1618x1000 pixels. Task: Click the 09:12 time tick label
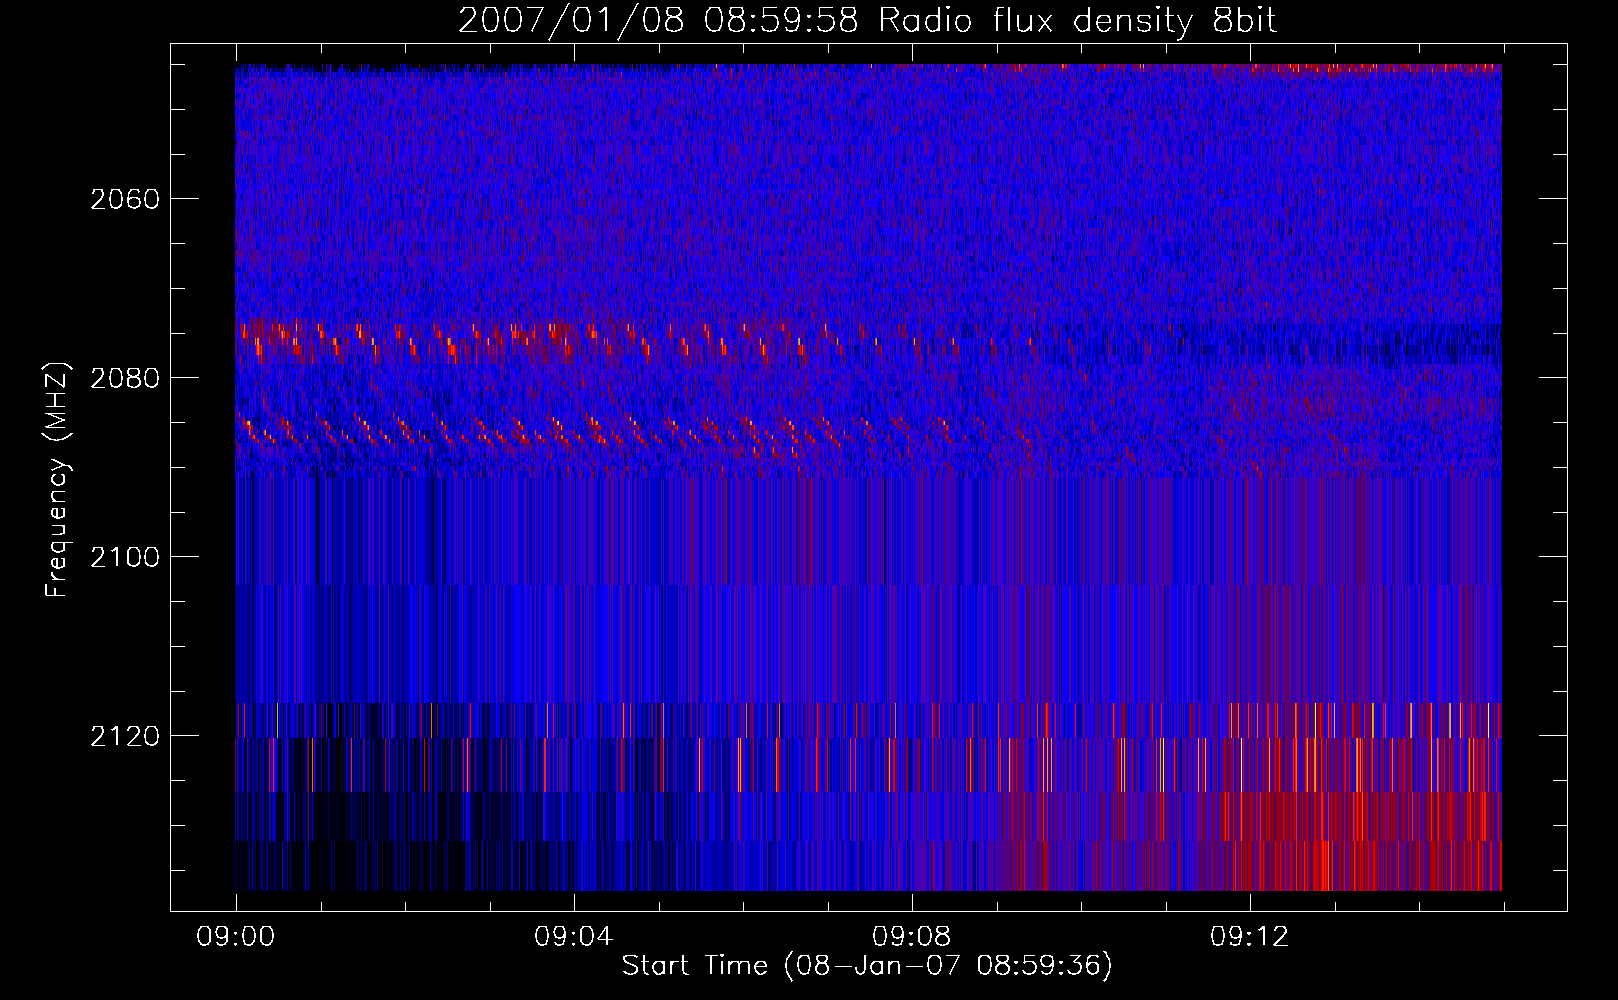[1250, 937]
